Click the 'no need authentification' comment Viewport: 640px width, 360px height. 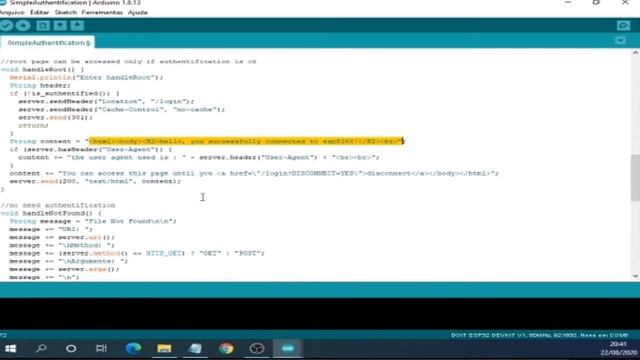tap(58, 205)
